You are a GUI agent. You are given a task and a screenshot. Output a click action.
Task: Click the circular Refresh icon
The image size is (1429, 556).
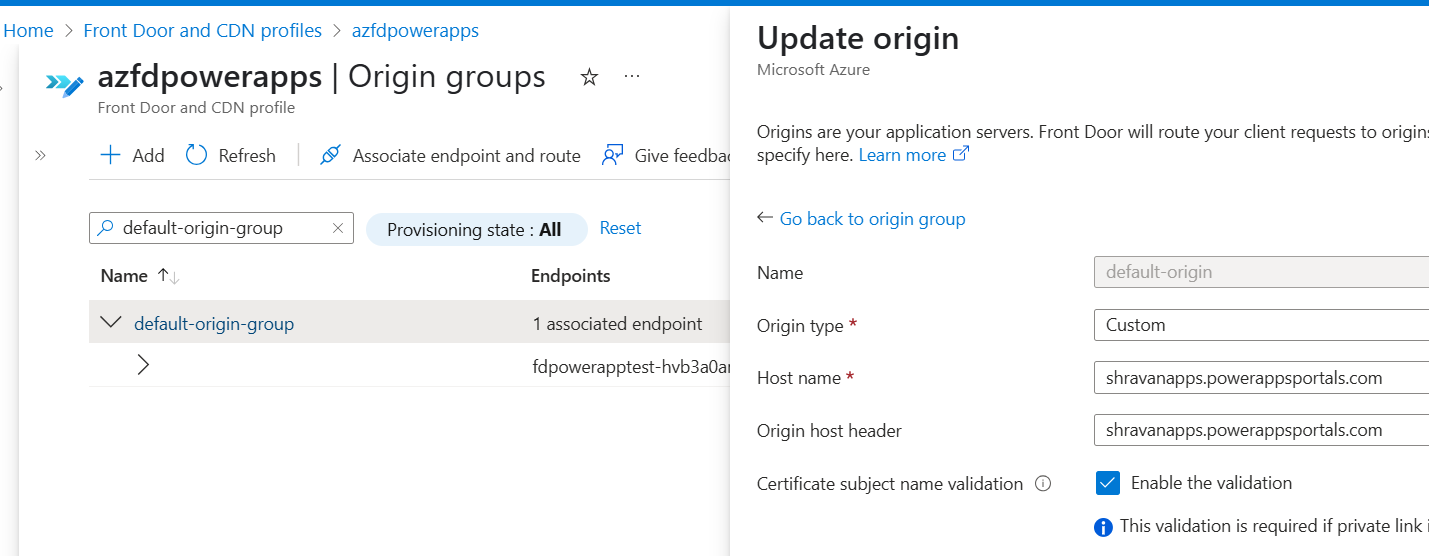click(197, 156)
